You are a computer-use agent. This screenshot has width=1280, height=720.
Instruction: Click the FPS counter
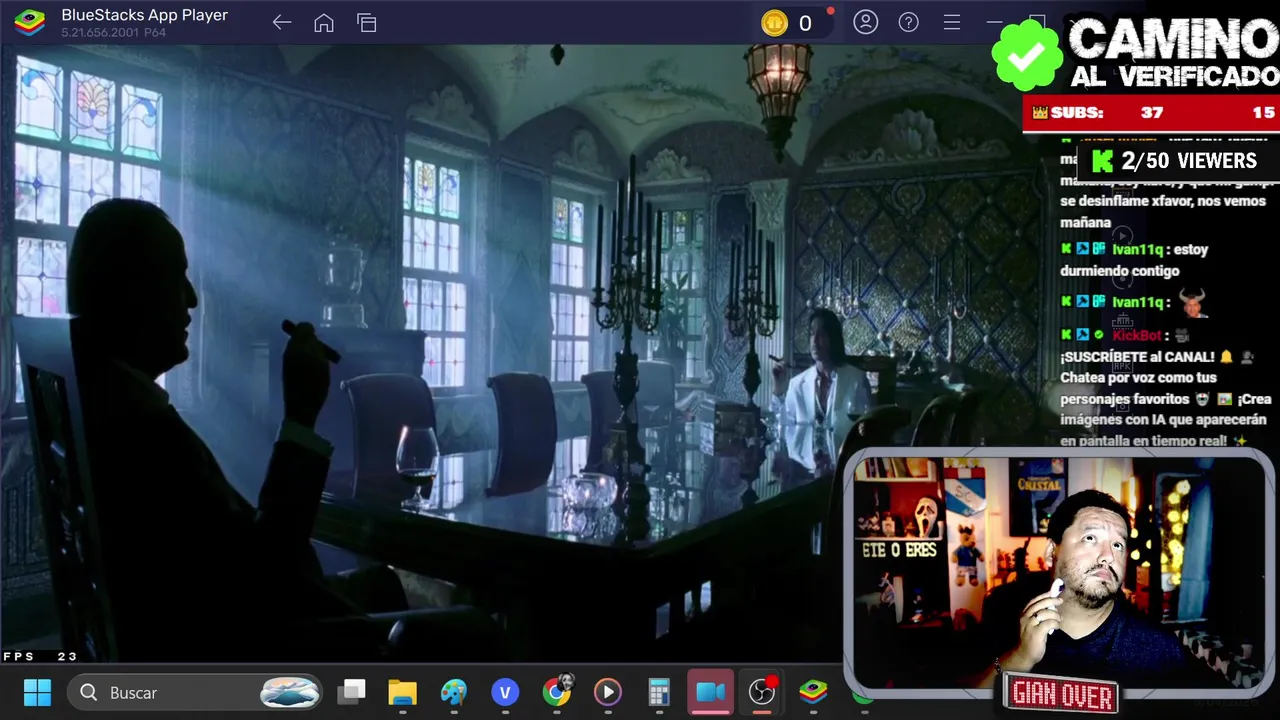point(41,656)
